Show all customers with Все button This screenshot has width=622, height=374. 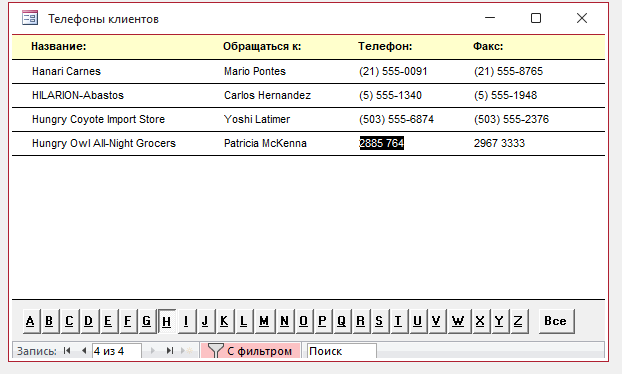pos(556,321)
